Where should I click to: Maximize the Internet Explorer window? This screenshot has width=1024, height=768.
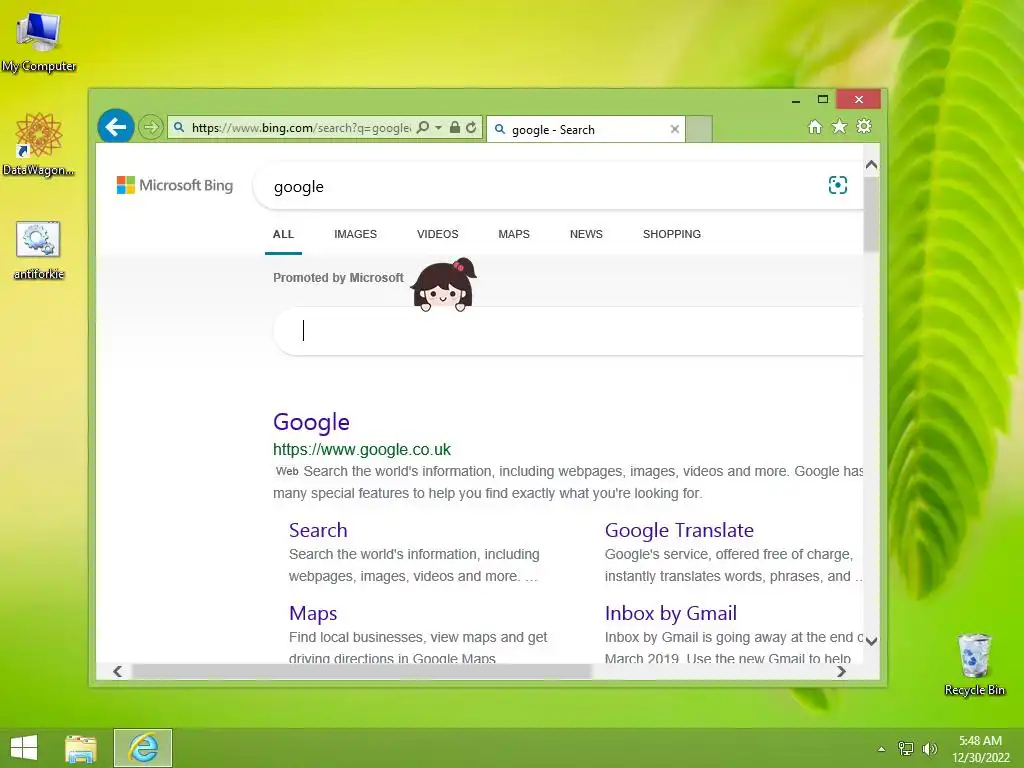[823, 99]
